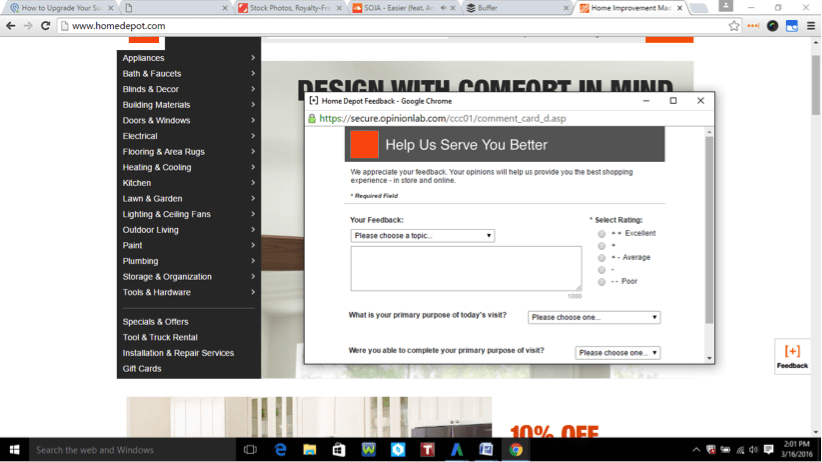
Task: Switch to the Buffer tab
Action: (517, 8)
